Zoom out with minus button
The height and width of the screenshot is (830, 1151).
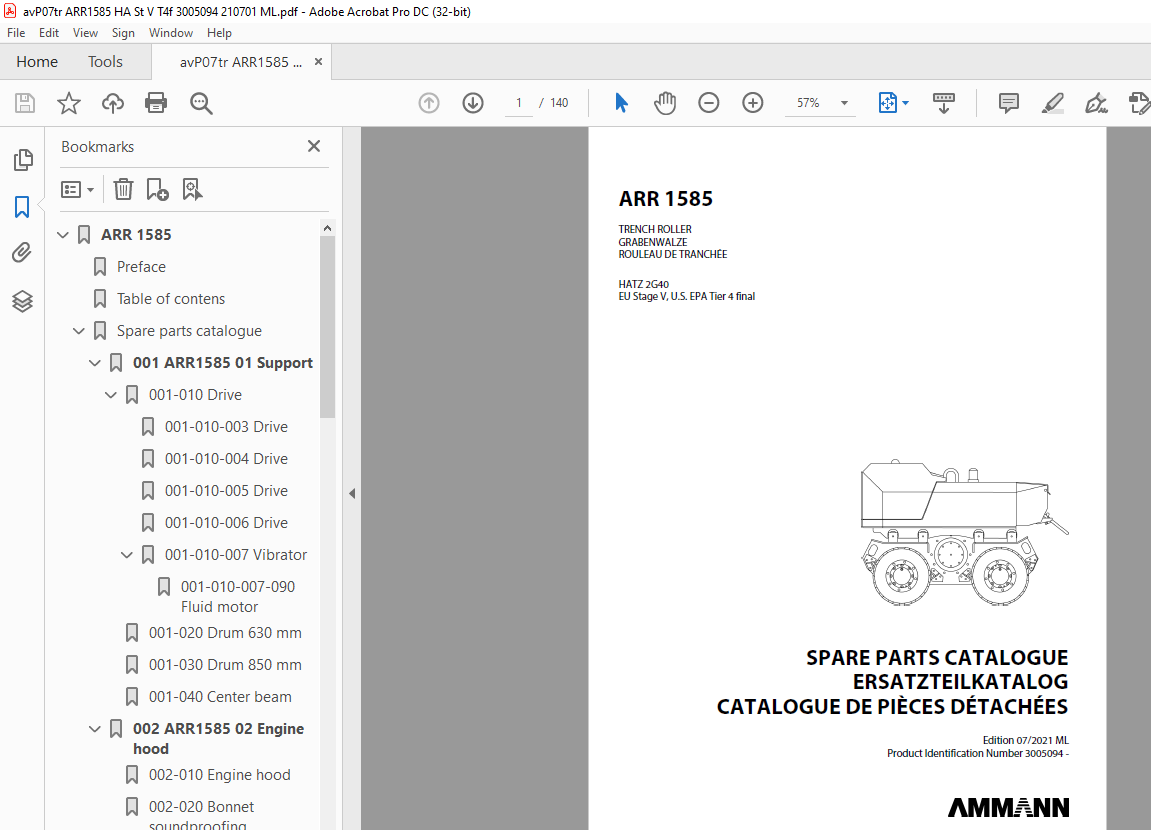pos(708,103)
